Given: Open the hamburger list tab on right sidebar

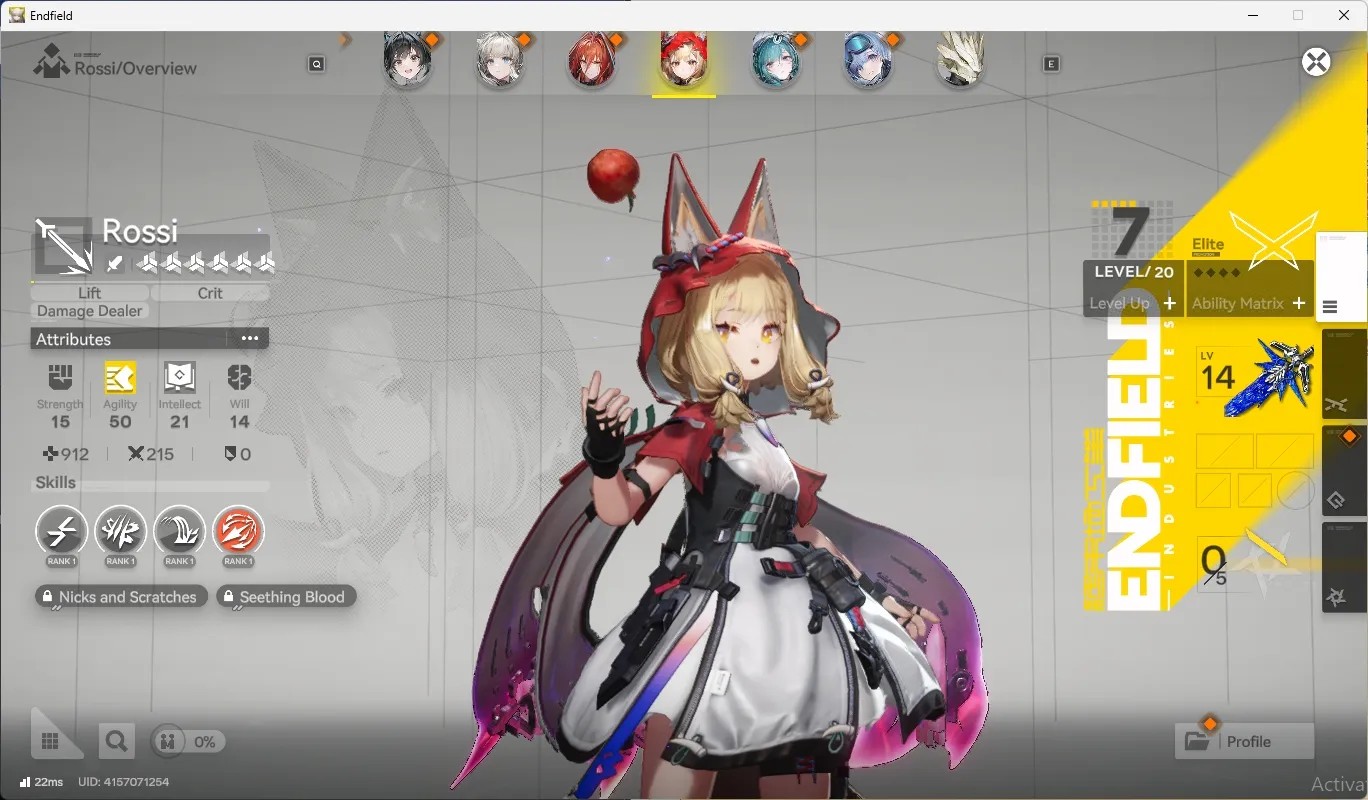Looking at the screenshot, I should 1330,307.
